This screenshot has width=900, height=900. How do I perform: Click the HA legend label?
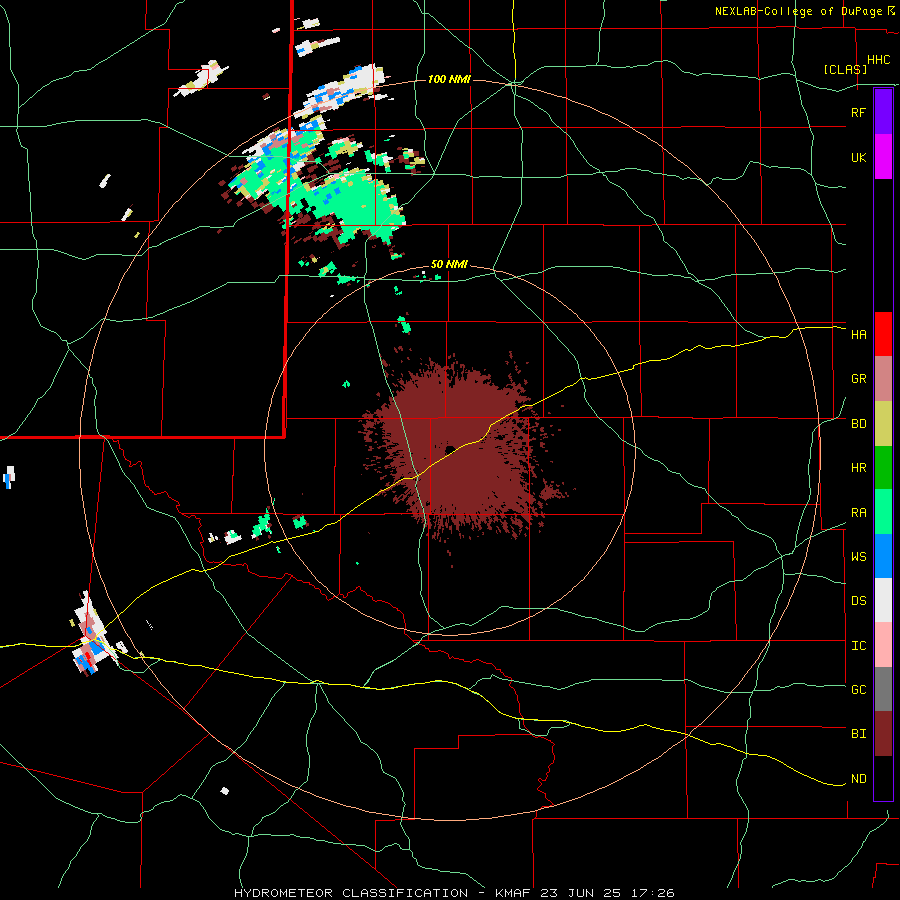click(858, 334)
